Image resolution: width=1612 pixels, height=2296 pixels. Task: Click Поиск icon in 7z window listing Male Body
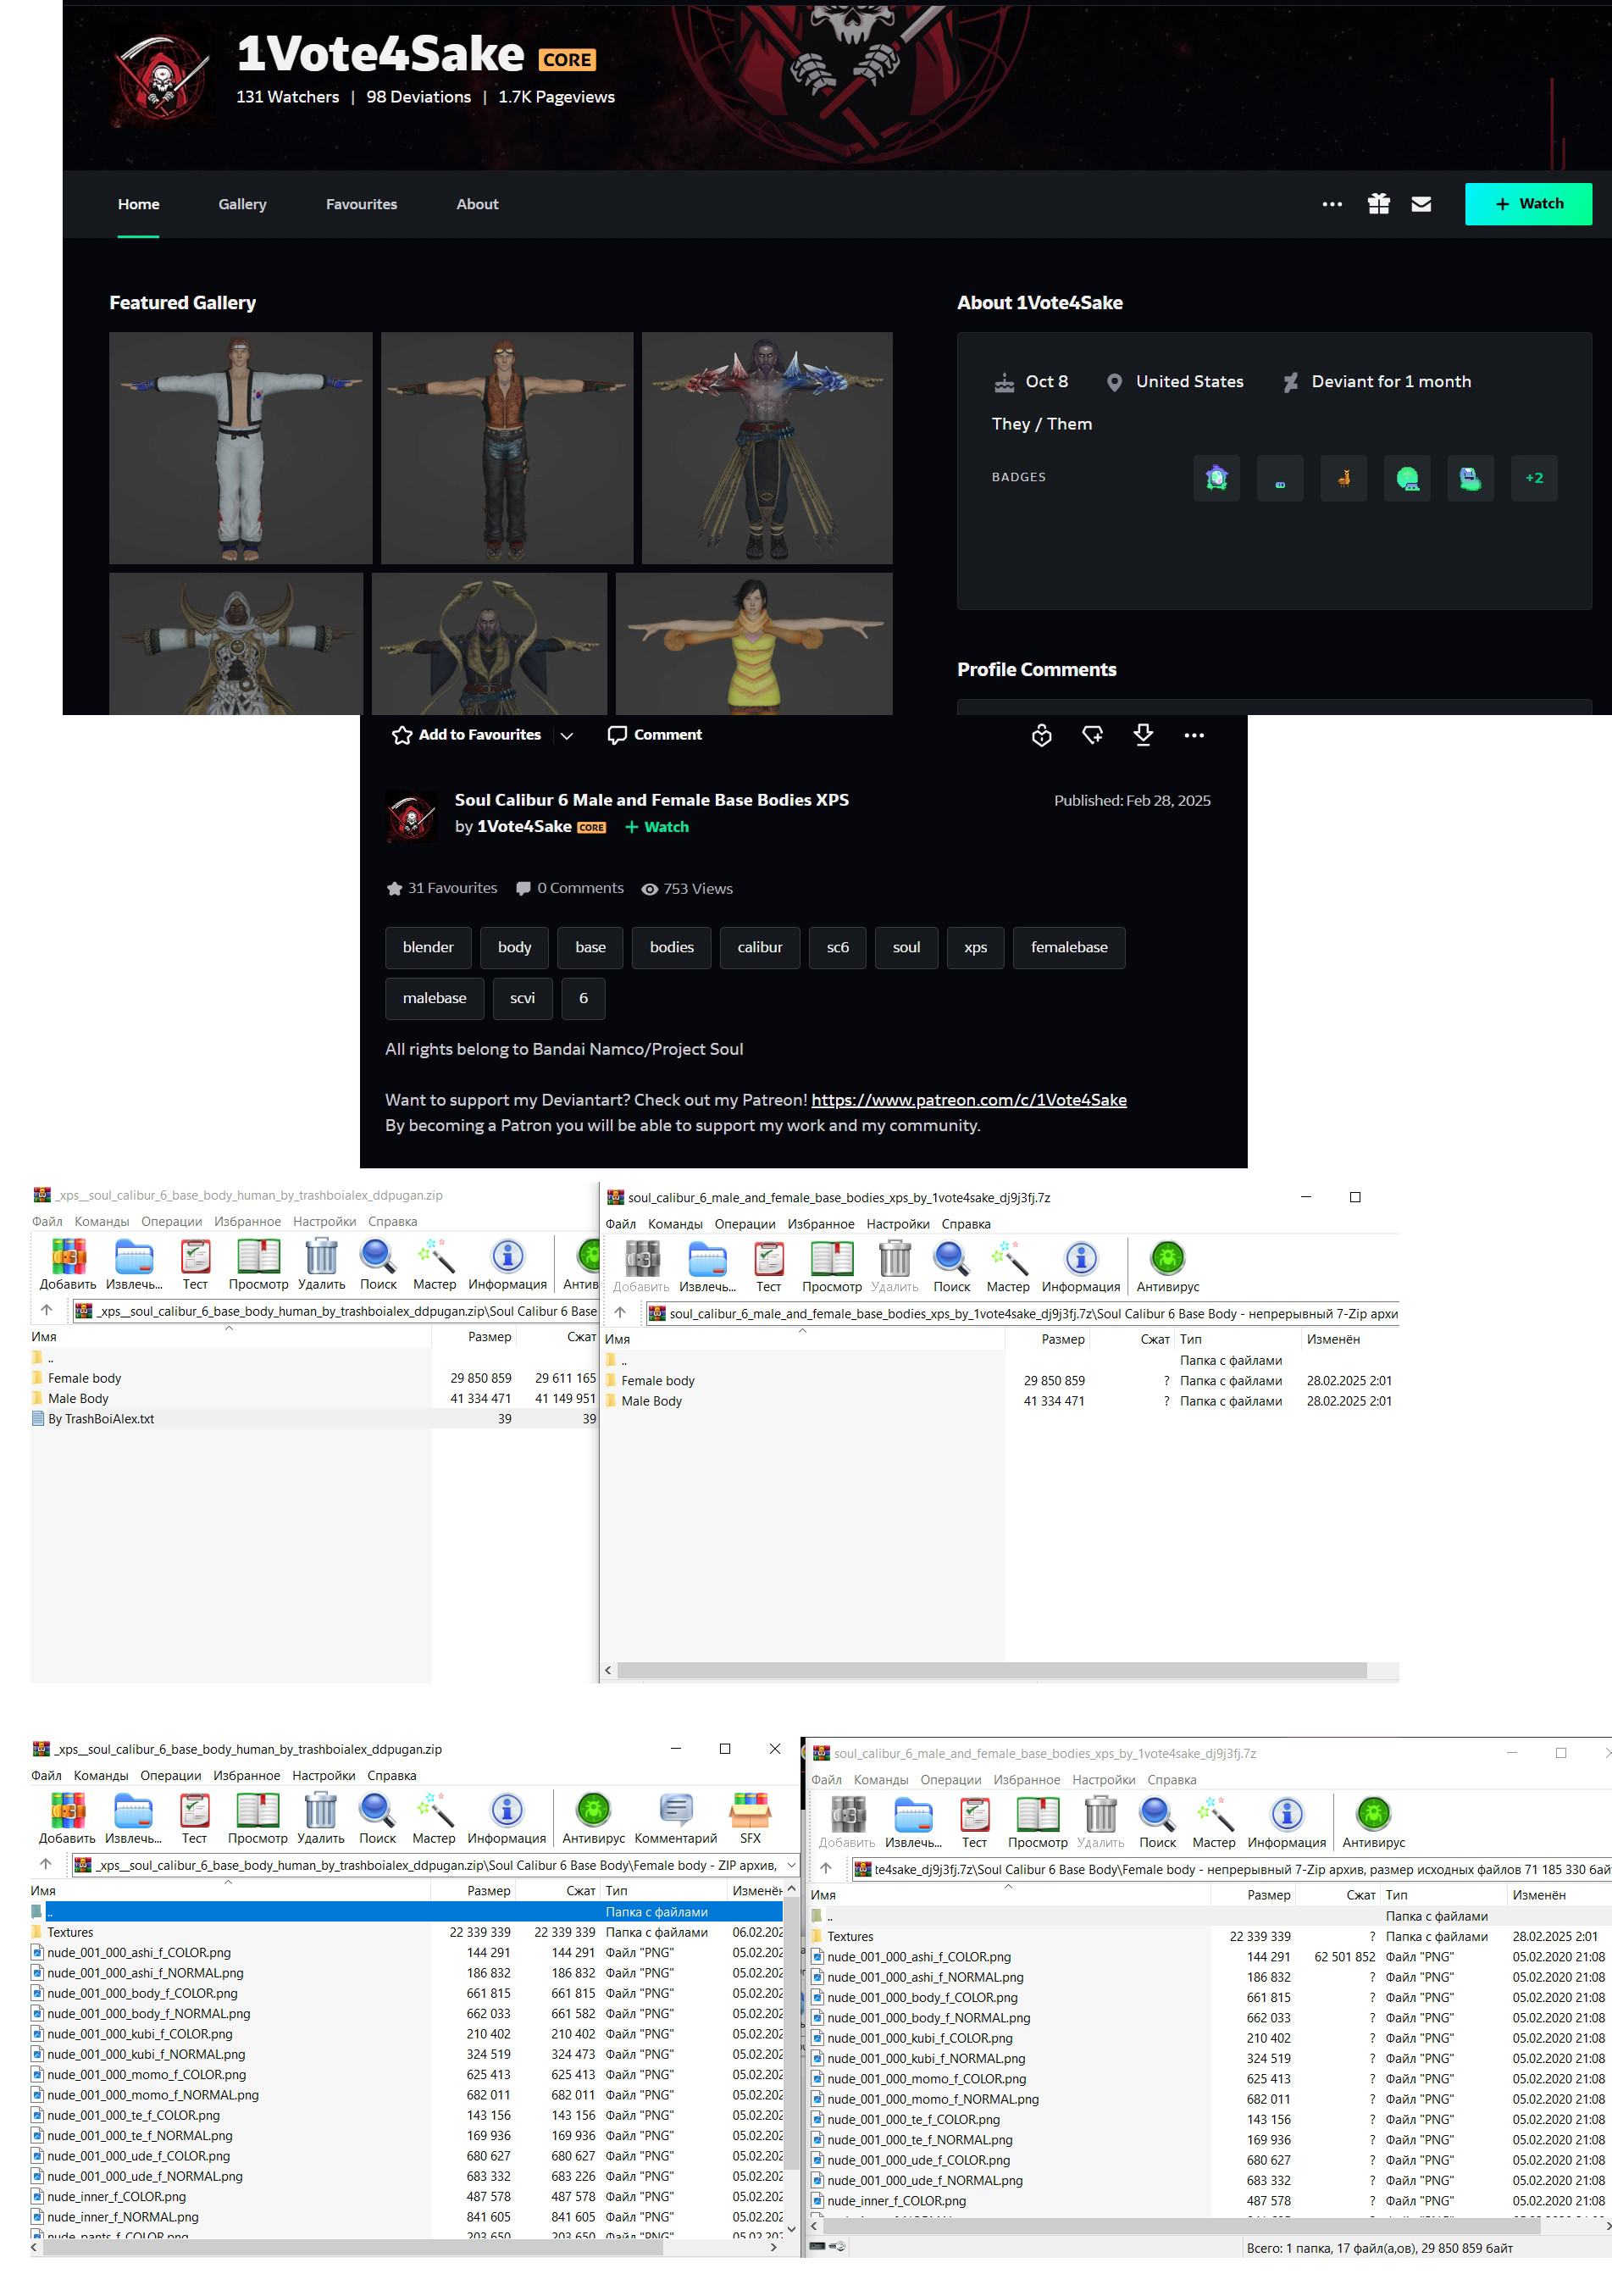(951, 1267)
